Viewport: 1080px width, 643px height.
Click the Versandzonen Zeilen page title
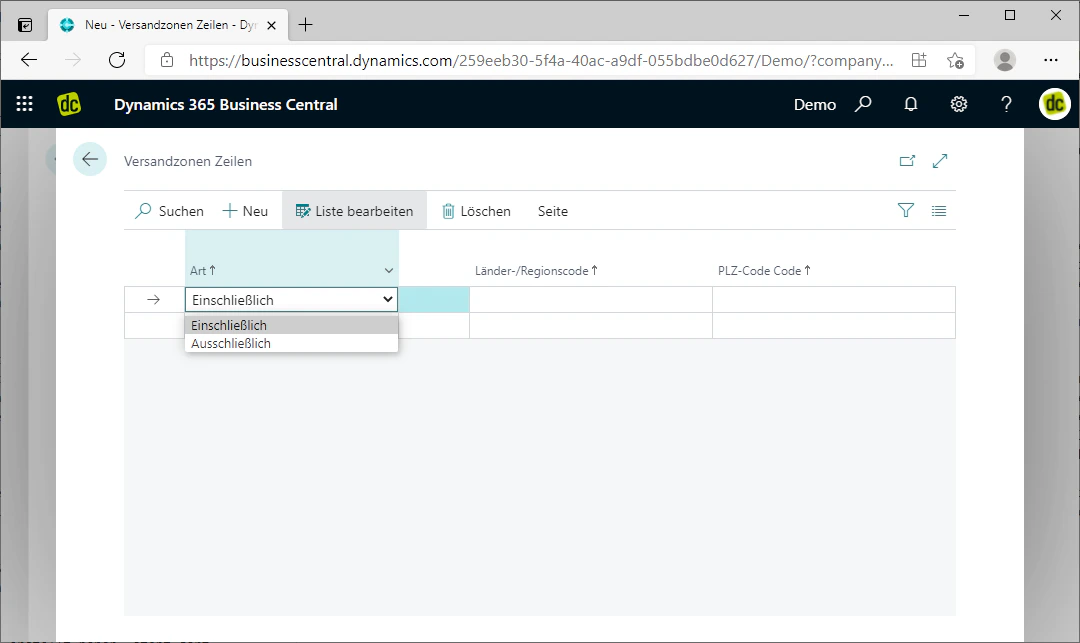point(188,161)
